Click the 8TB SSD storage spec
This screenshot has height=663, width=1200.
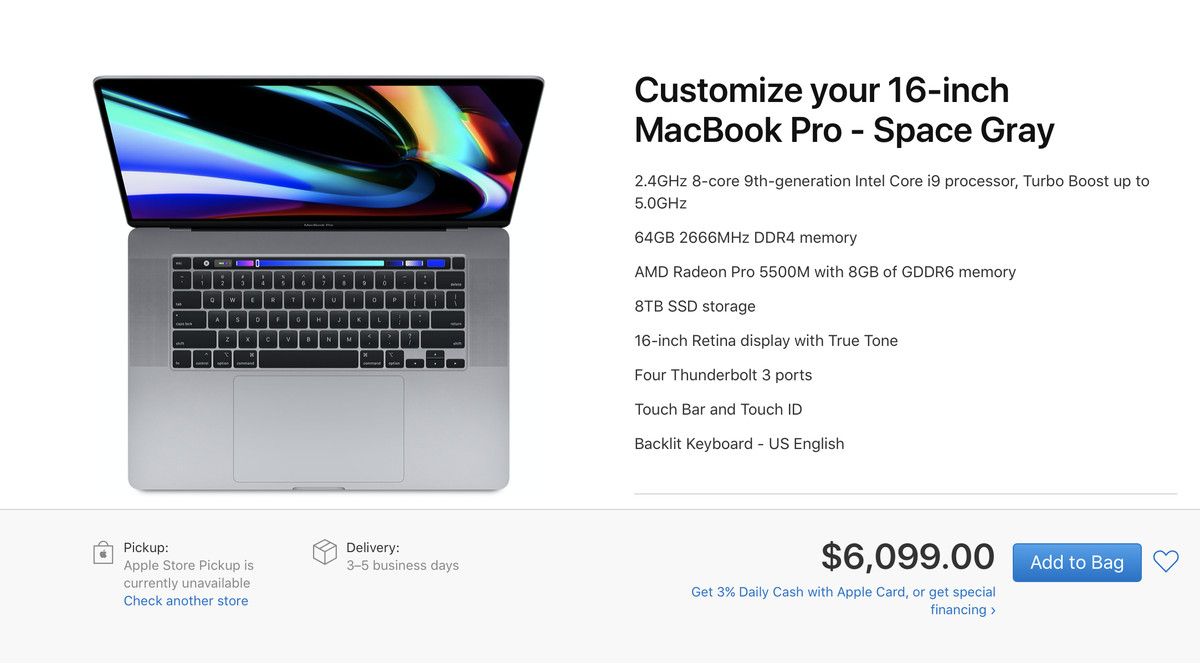[x=694, y=306]
